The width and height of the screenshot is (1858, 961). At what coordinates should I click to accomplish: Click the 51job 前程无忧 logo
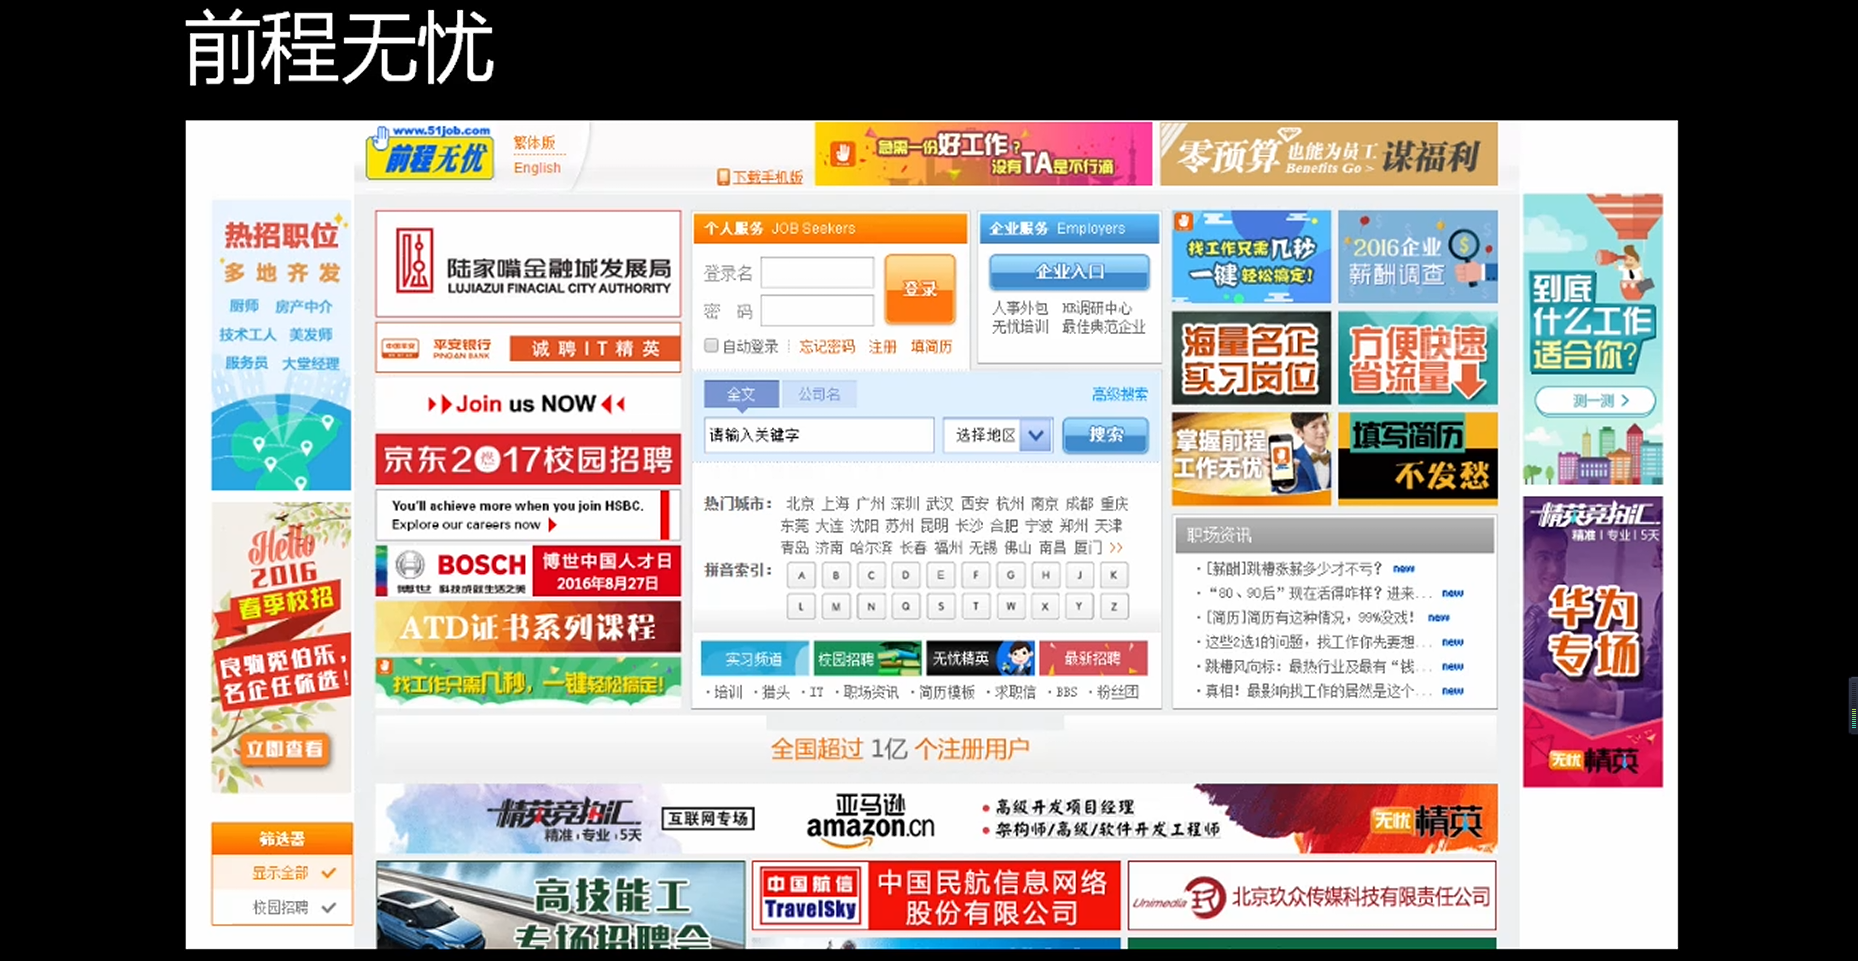point(430,153)
